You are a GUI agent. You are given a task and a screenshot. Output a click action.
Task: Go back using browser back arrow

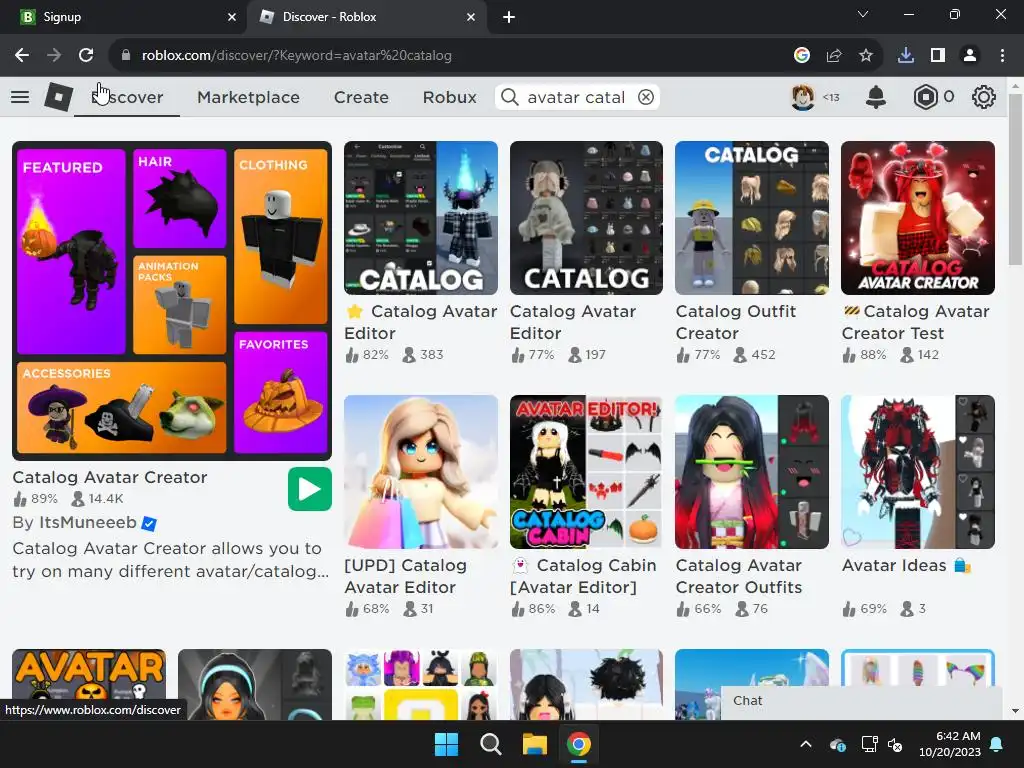click(22, 56)
